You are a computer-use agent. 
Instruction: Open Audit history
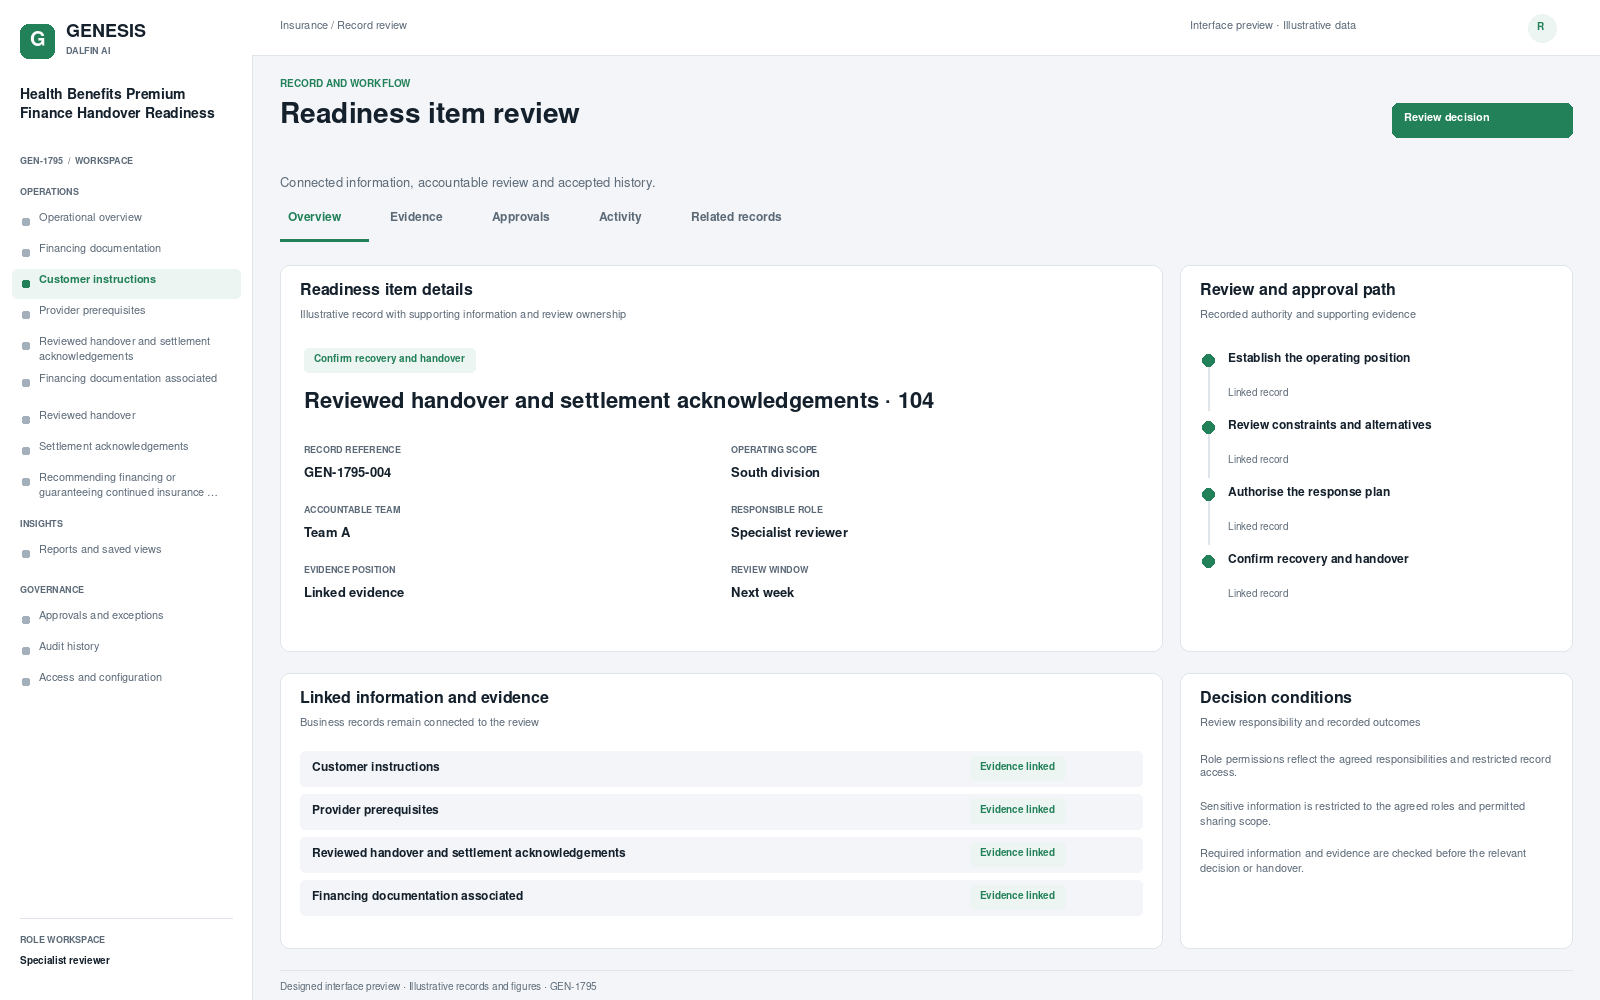[126, 647]
